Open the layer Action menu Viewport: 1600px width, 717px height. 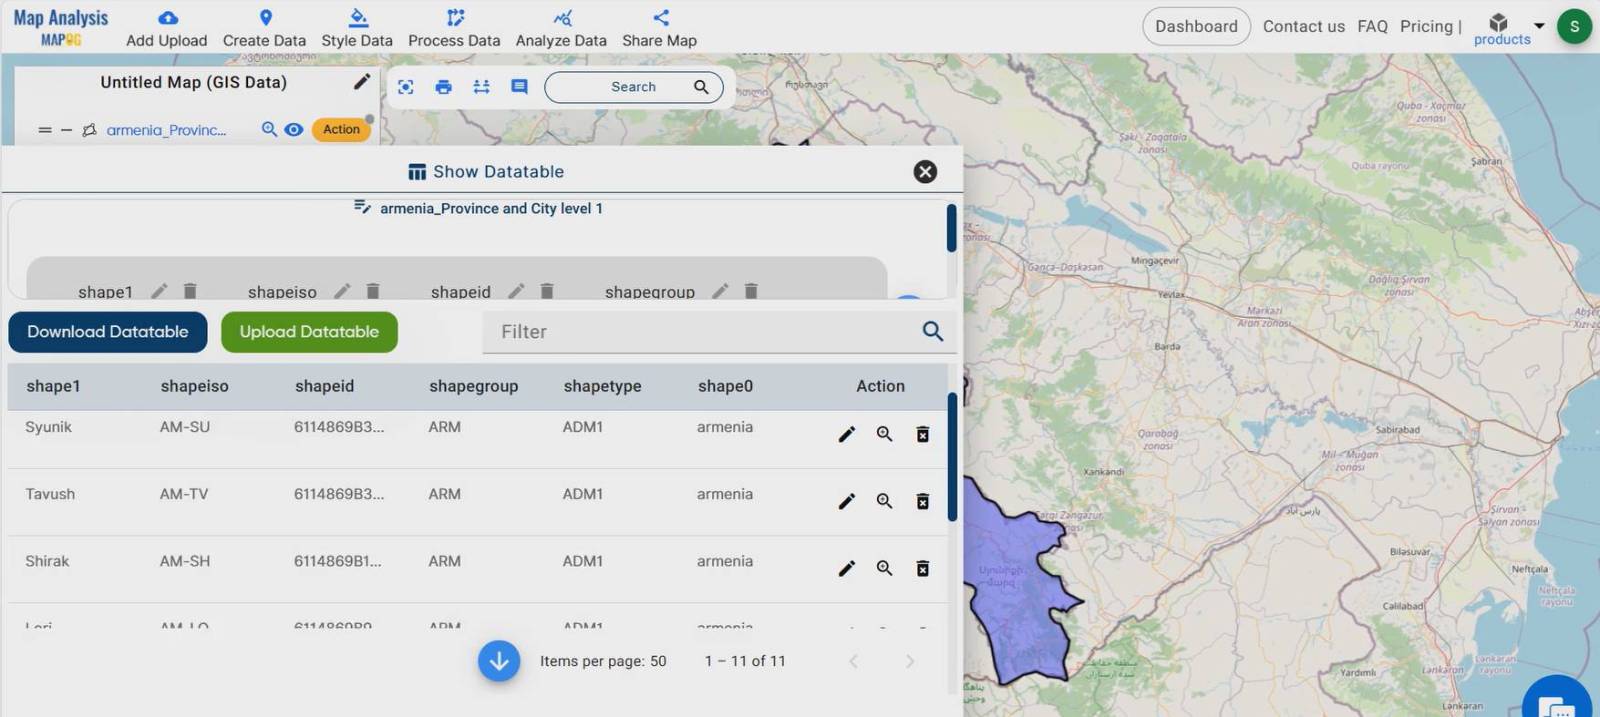pos(341,129)
